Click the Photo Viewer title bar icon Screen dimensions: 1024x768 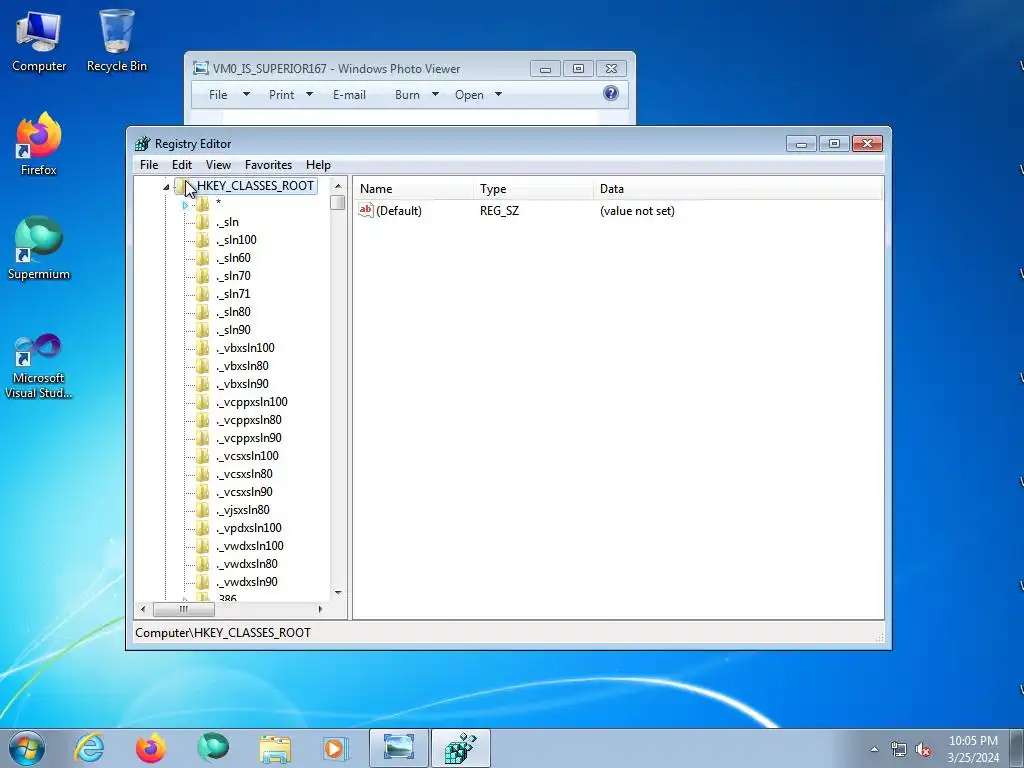pyautogui.click(x=201, y=69)
